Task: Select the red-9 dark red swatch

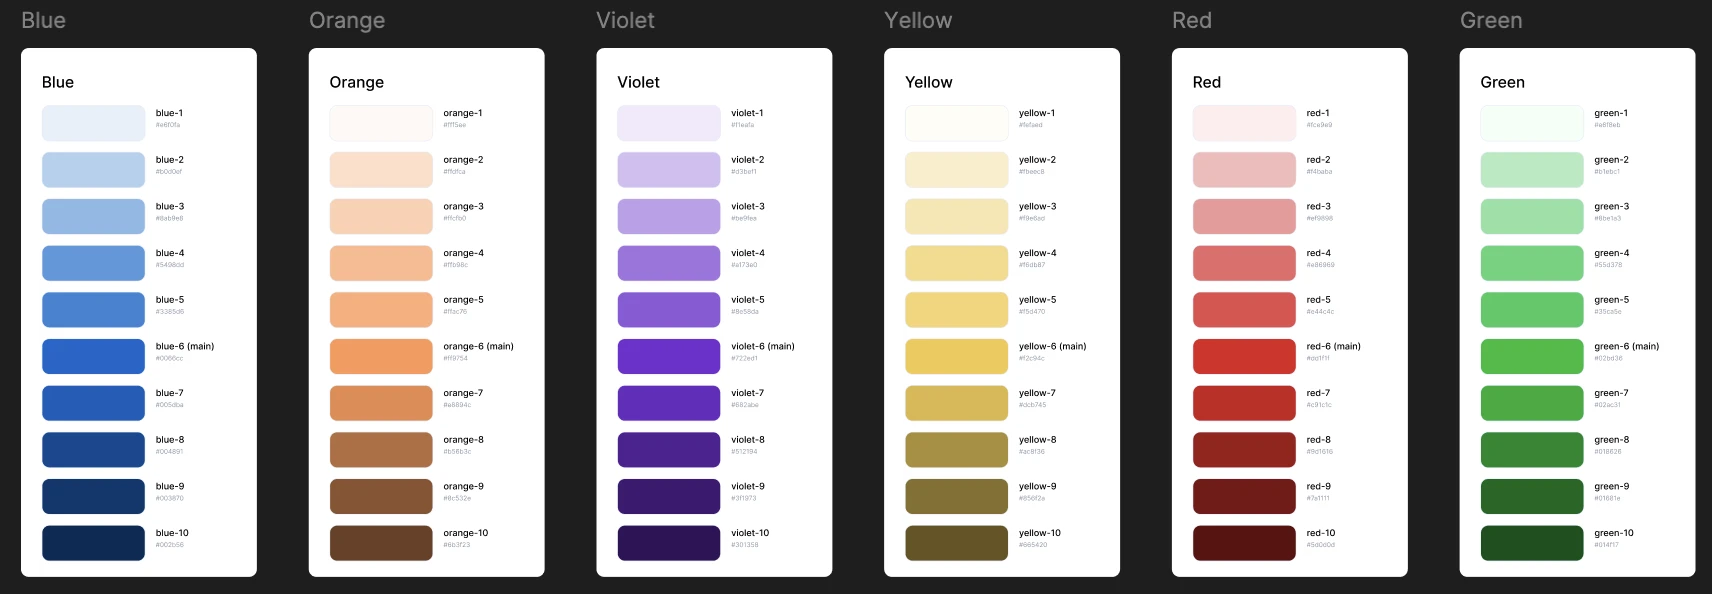Action: (1244, 496)
